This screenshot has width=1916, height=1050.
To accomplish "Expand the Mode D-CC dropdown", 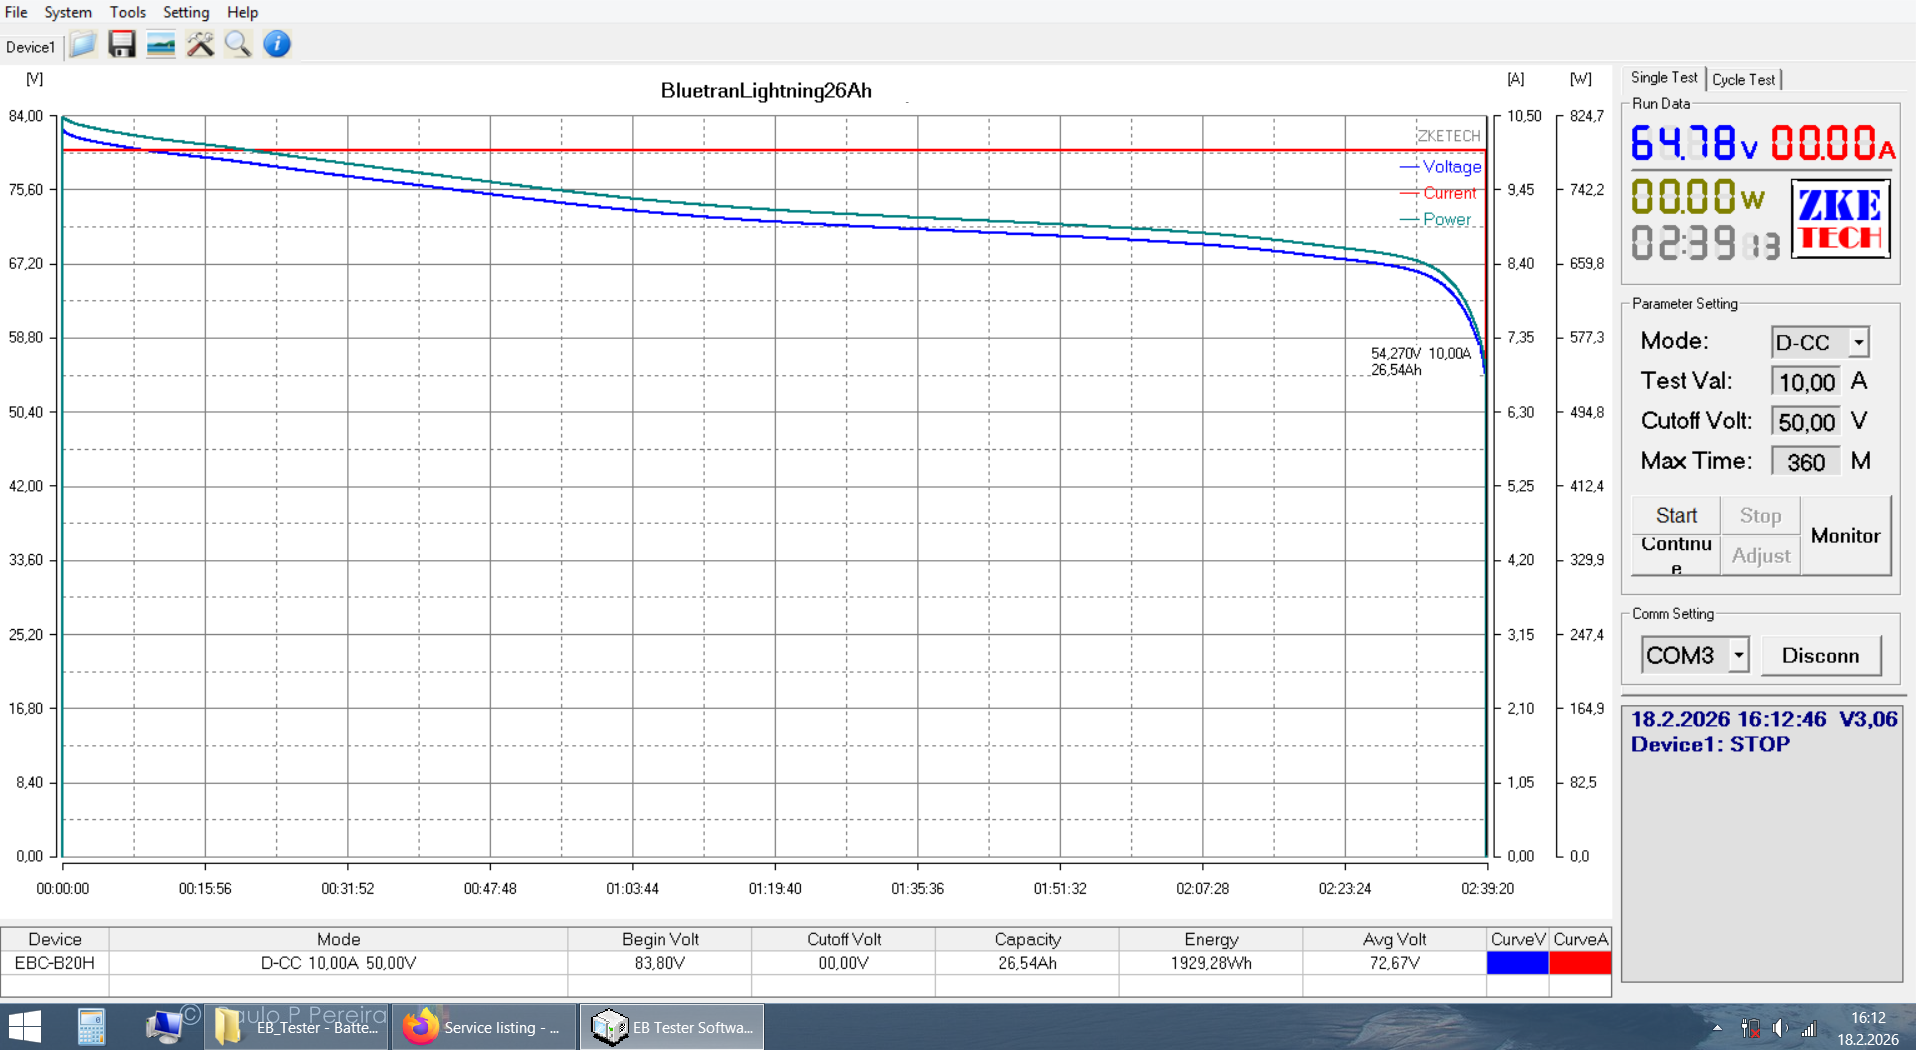I will (1858, 342).
